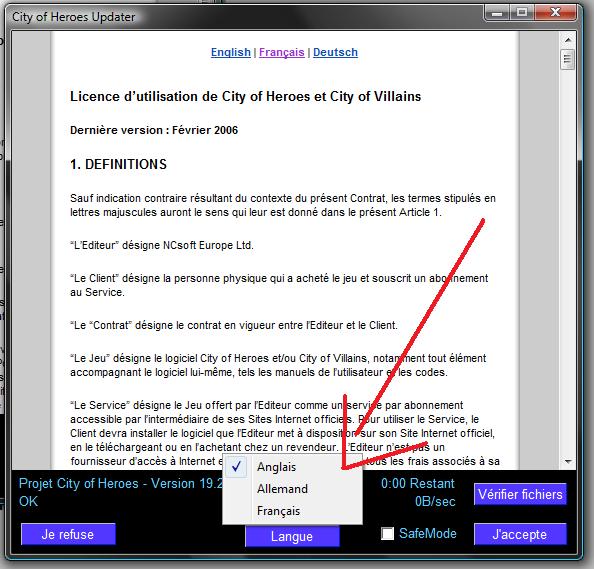
Task: Open the Langue dropdown button
Action: 292,536
